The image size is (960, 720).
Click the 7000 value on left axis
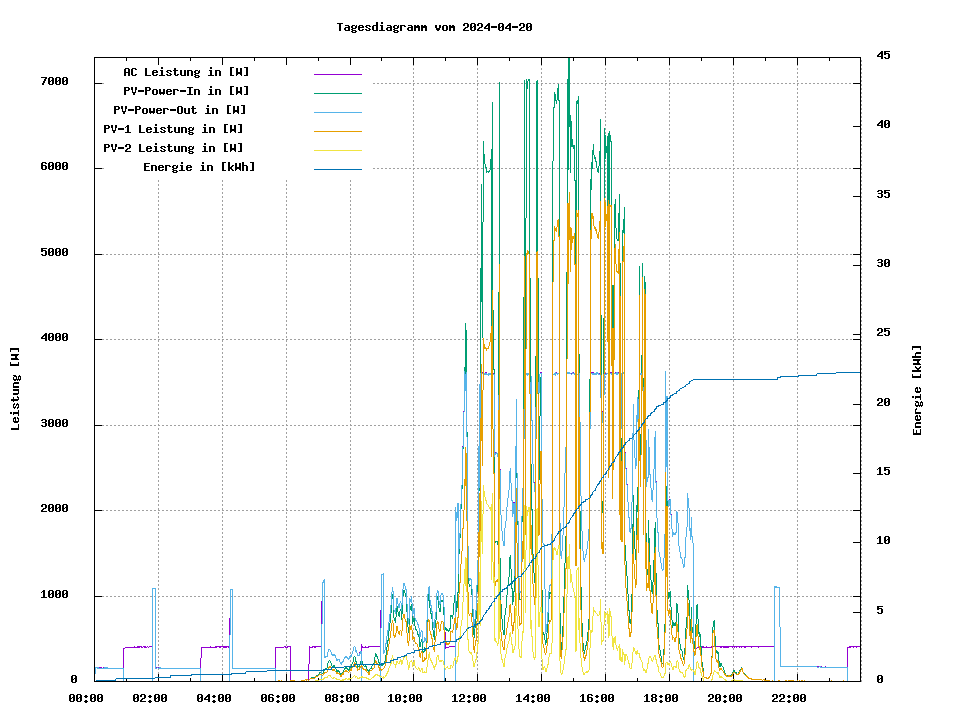click(x=54, y=82)
